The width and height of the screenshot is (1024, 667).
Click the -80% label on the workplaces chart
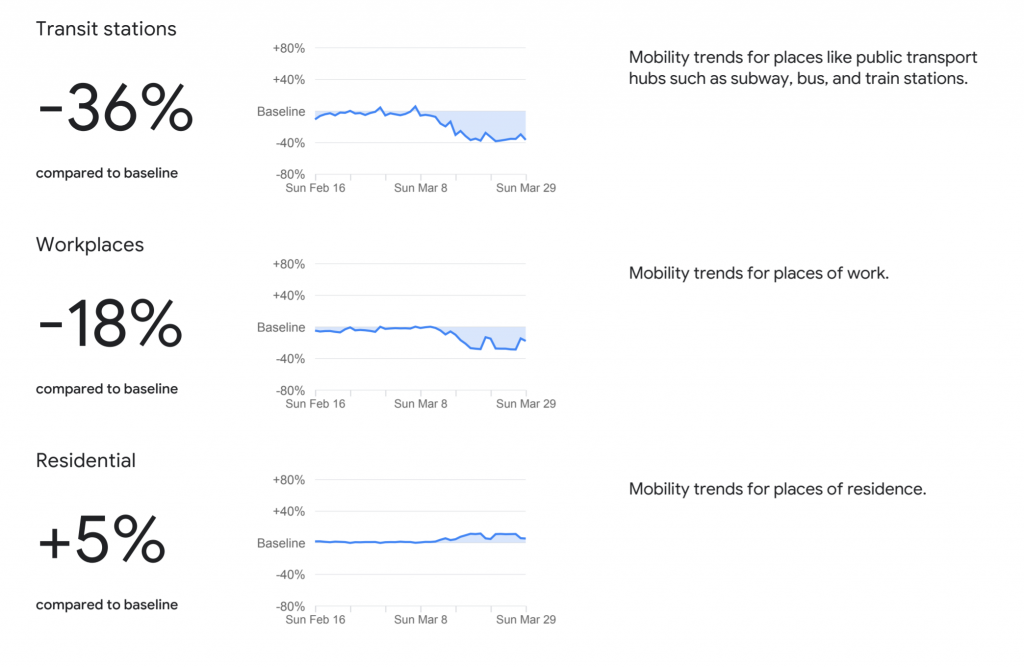(x=289, y=390)
